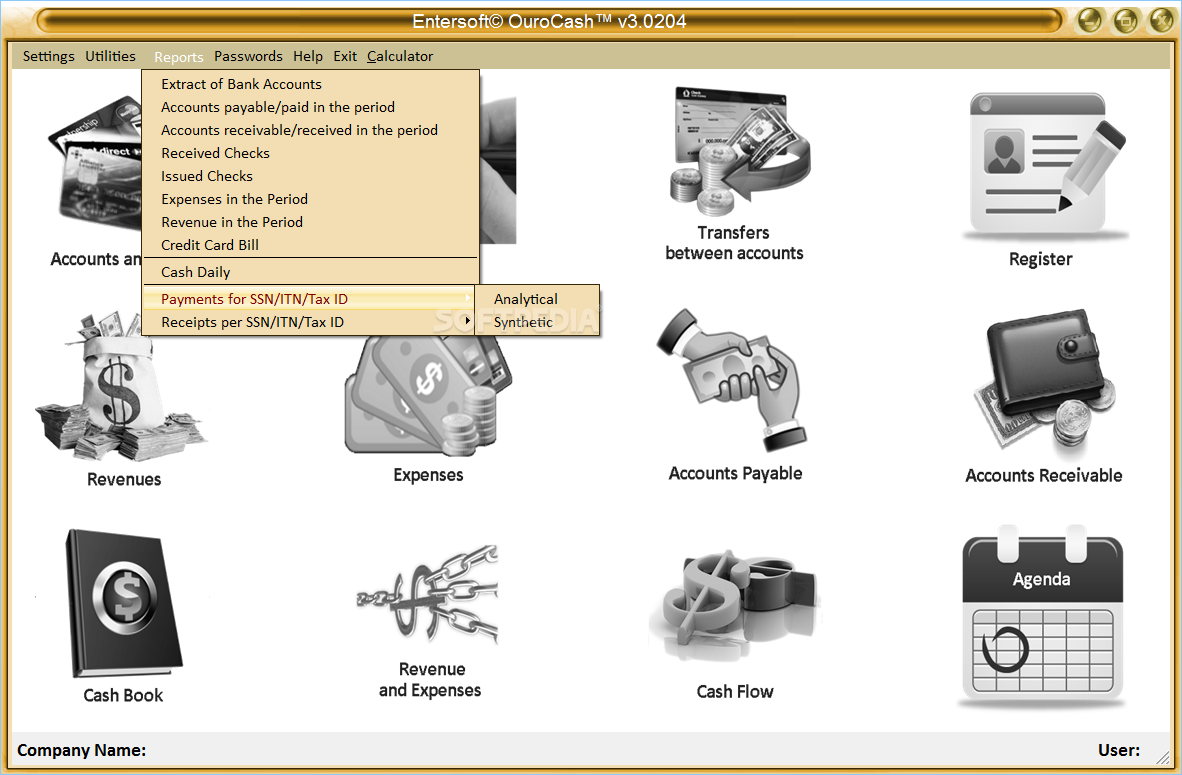Click the gold minimize orb button
The height and width of the screenshot is (775, 1182).
(1089, 20)
